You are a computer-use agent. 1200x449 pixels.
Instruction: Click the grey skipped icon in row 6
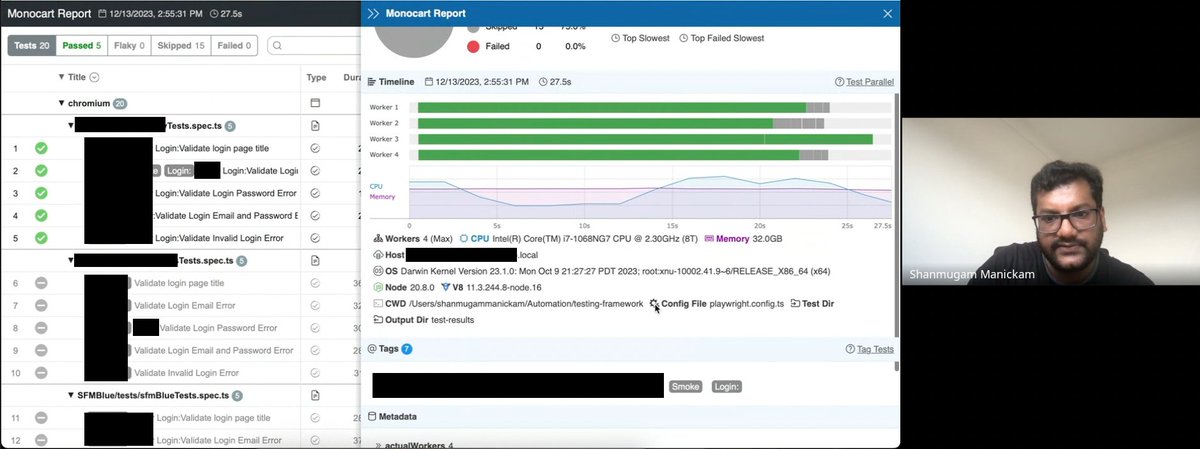click(41, 283)
